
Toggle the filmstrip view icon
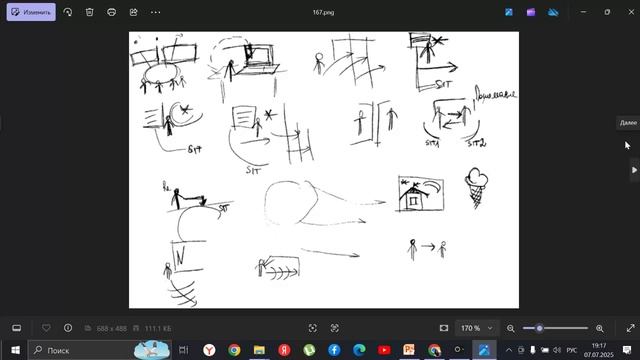coord(17,328)
